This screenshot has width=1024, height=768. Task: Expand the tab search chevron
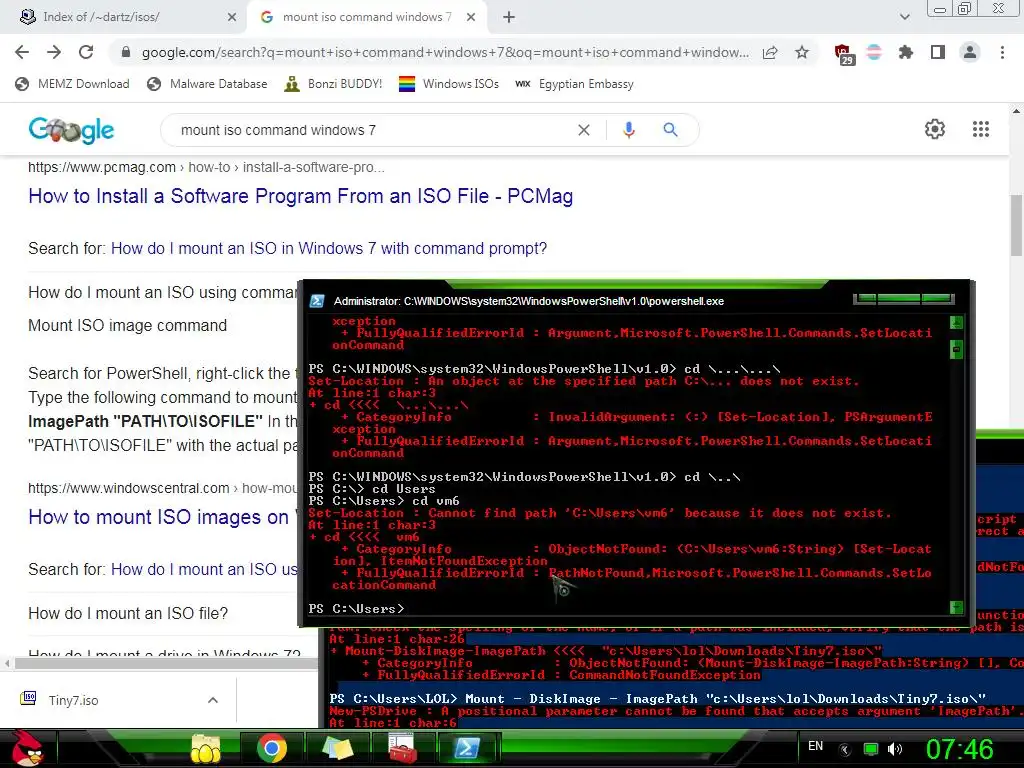(904, 17)
